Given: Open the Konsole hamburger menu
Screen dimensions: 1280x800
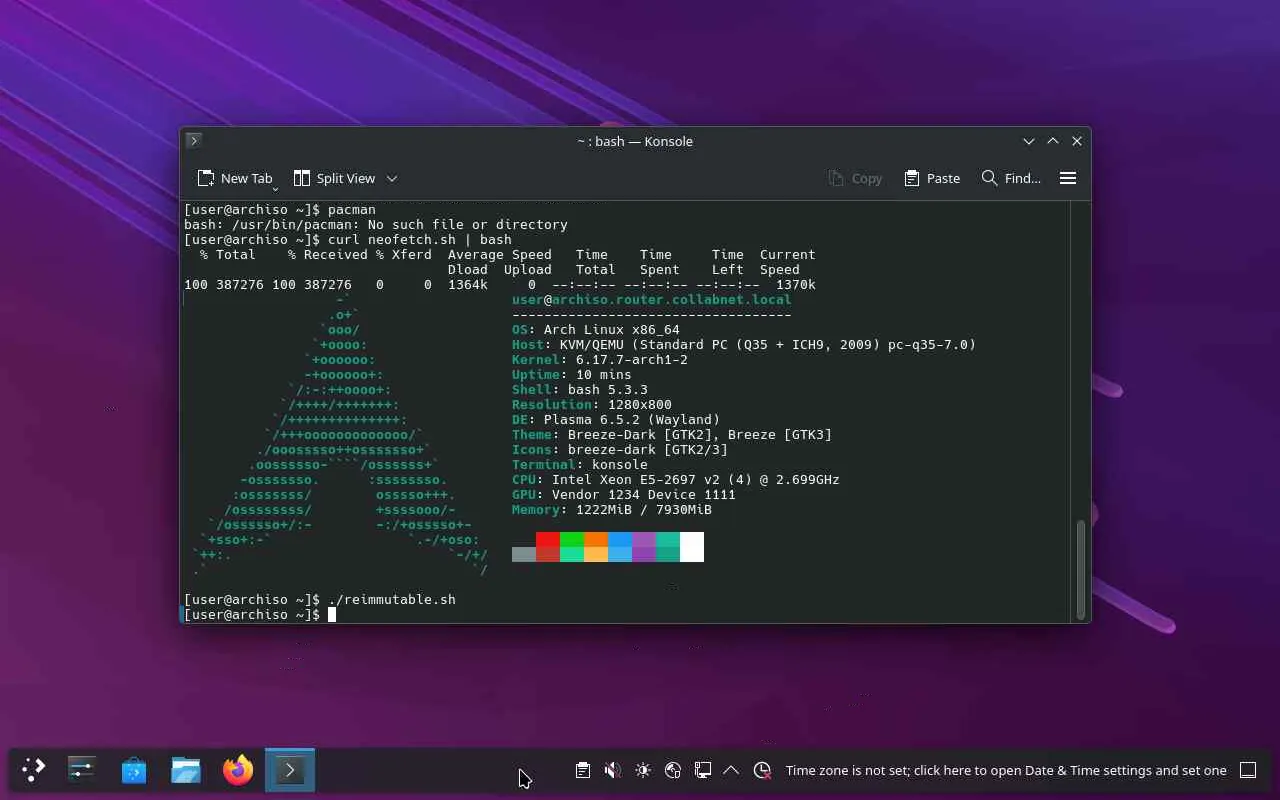Looking at the screenshot, I should (x=1068, y=178).
